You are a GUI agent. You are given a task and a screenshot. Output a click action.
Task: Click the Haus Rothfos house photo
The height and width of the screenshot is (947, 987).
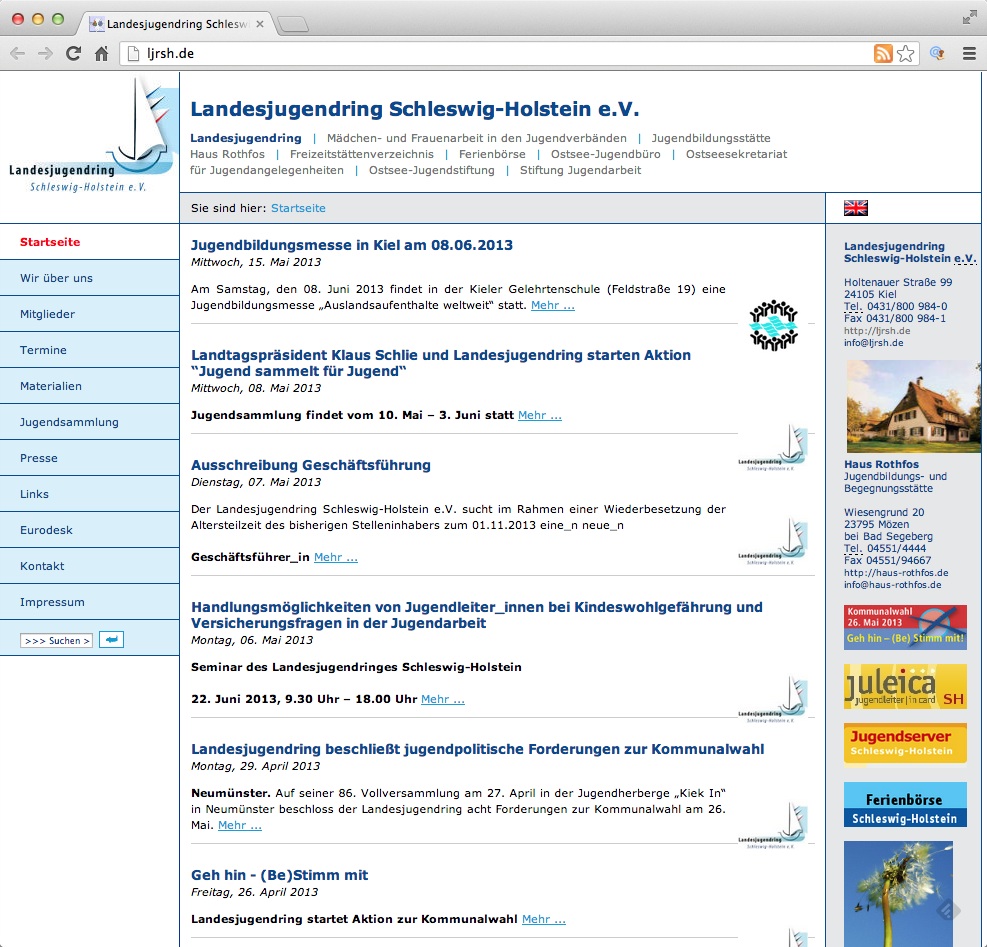[912, 406]
